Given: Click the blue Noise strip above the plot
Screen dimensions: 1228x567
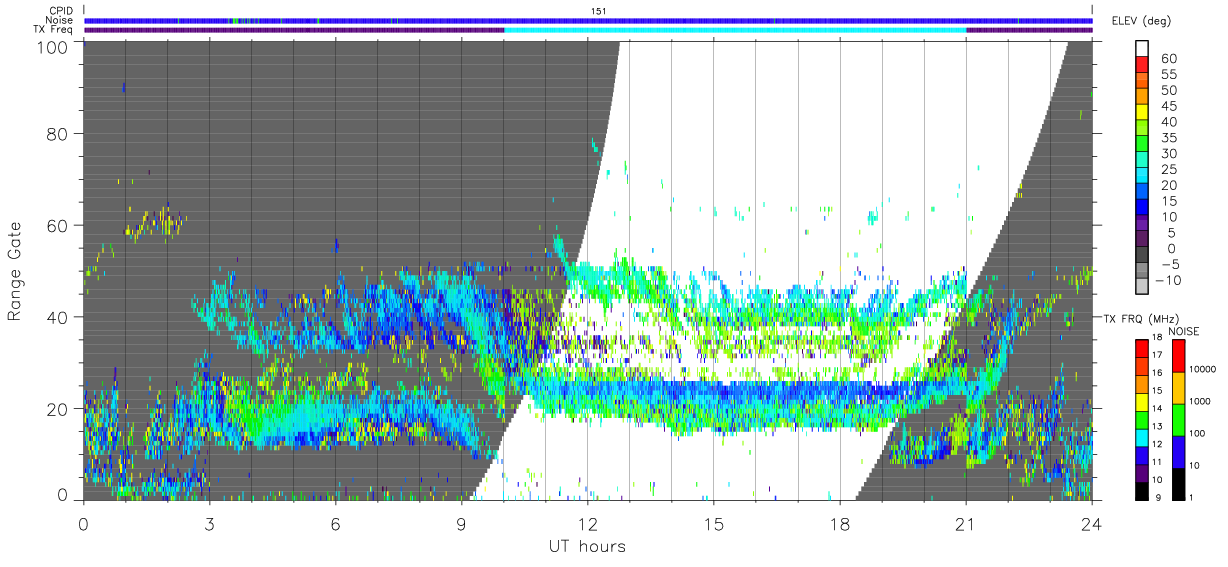Looking at the screenshot, I should (588, 20).
